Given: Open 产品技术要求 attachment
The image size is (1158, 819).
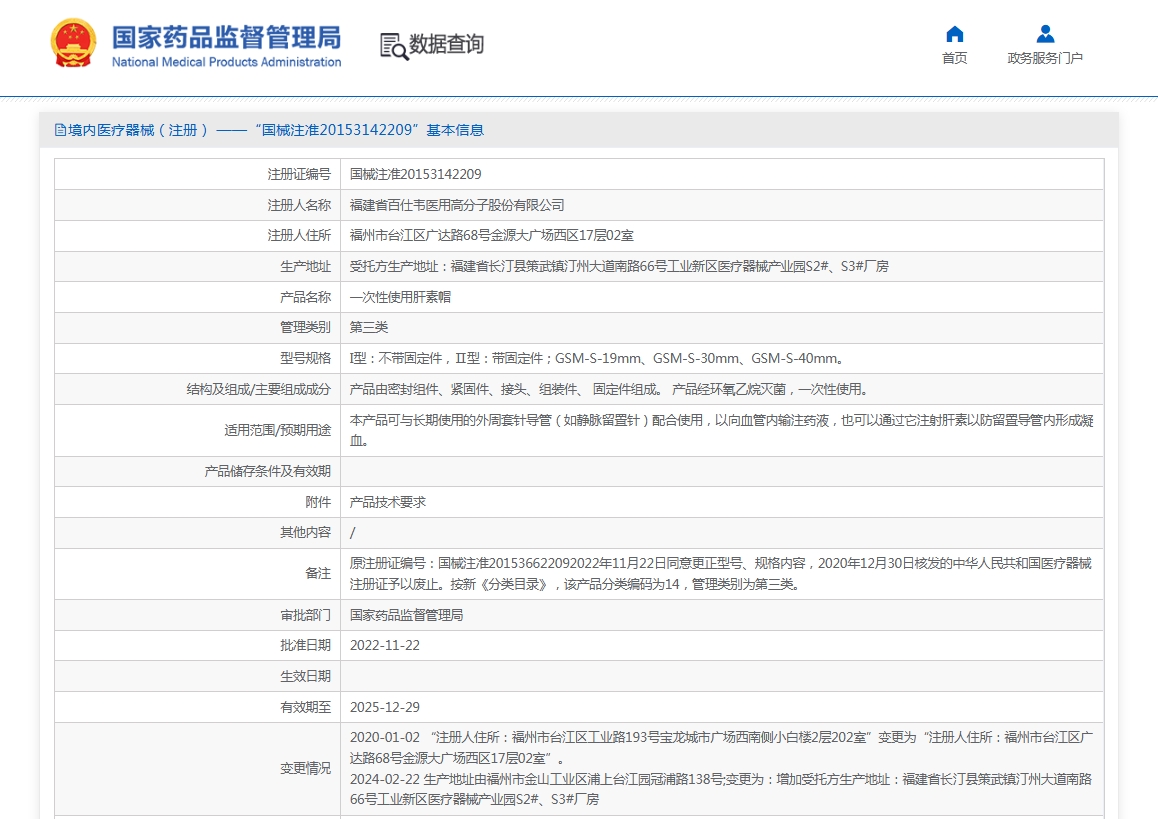Looking at the screenshot, I should [388, 502].
